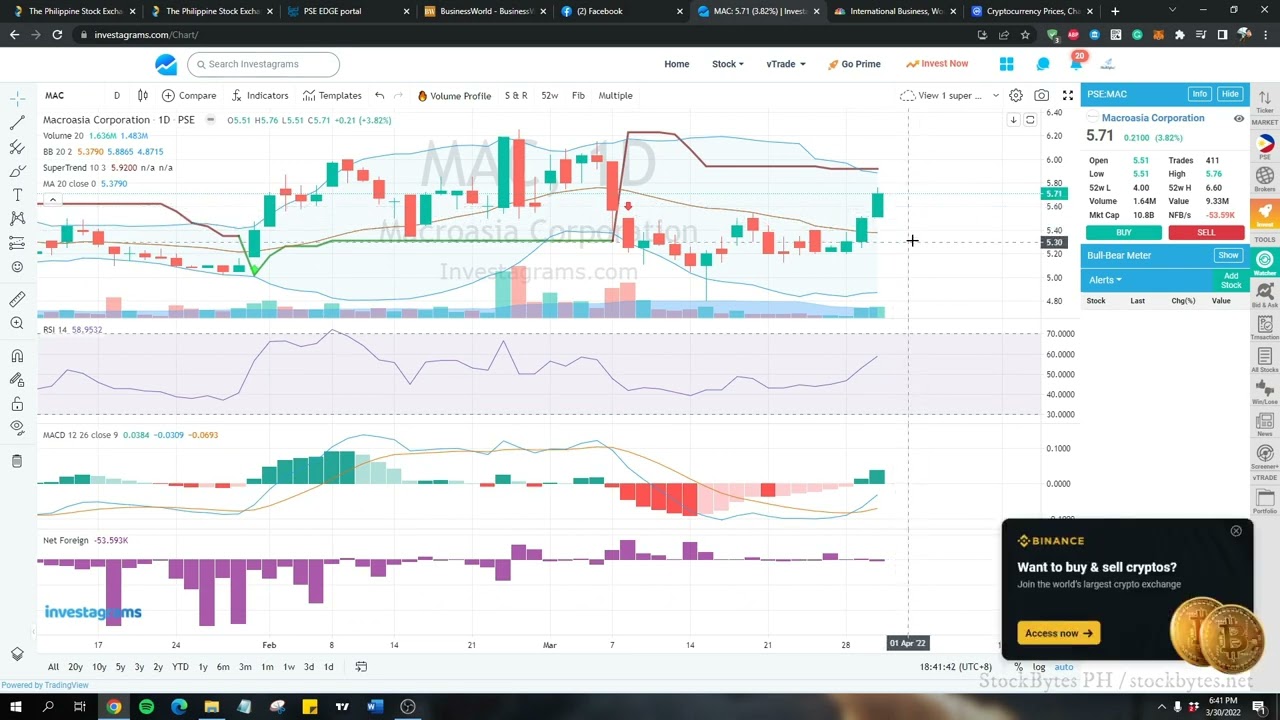
Task: Activate the zoom in magnifier tool
Action: (17, 323)
